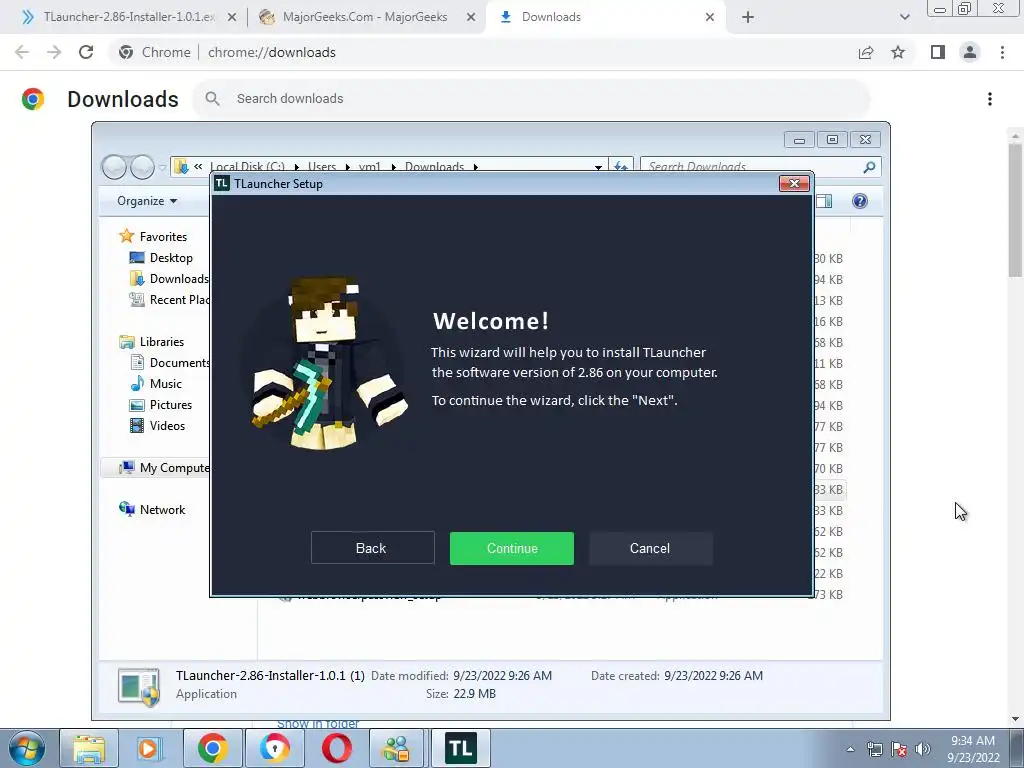Bookmark this page with the star icon
The height and width of the screenshot is (768, 1024).
point(898,52)
